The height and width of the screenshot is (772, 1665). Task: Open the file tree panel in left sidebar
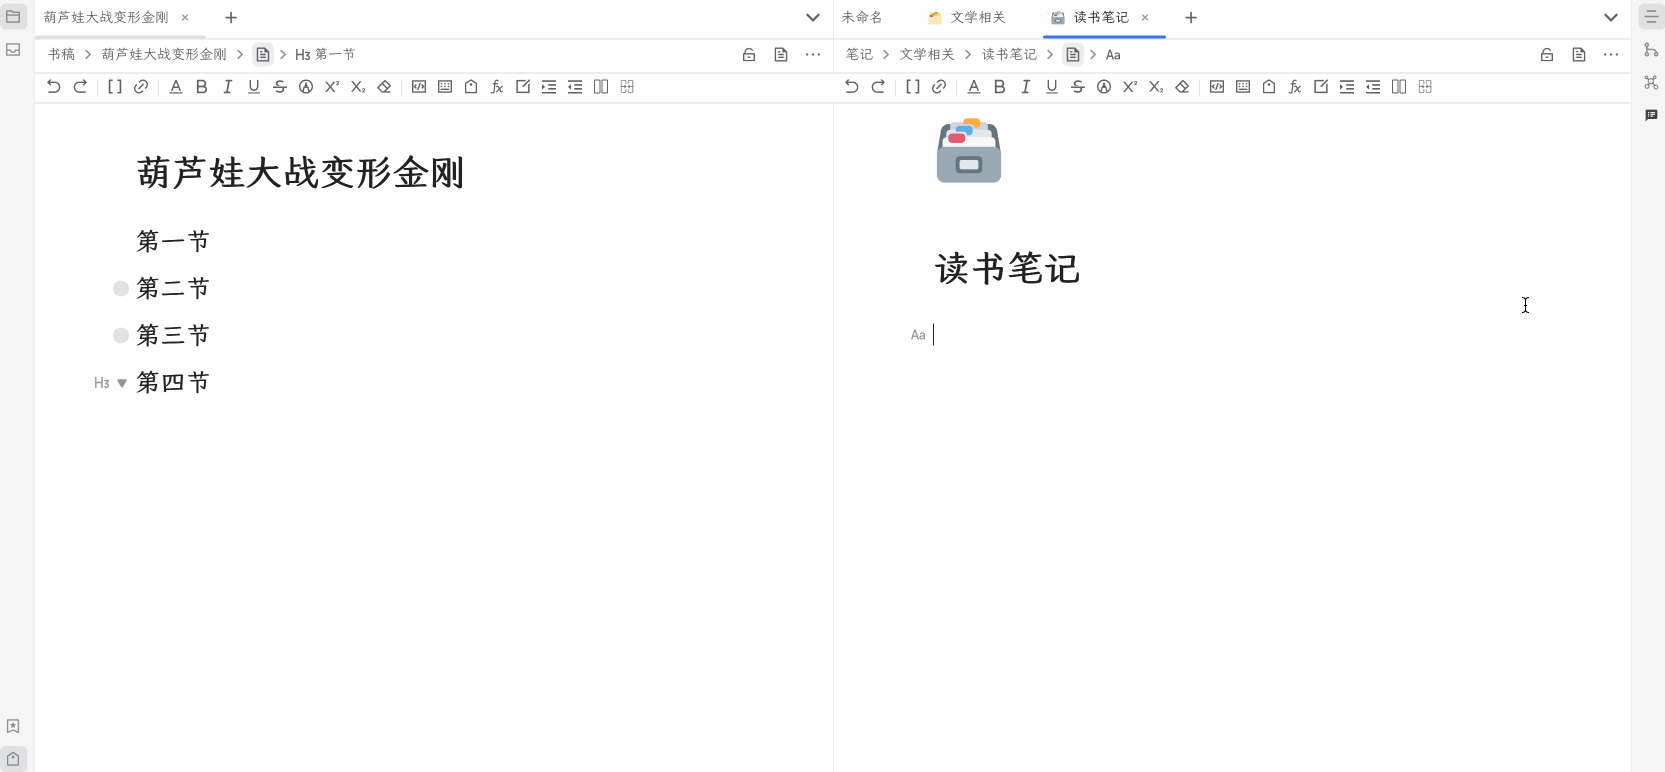pos(13,17)
